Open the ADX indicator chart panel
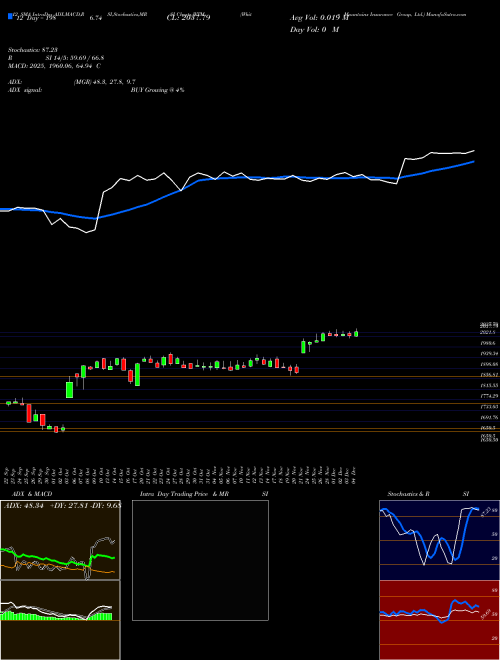This screenshot has width=500, height=660. (x=60, y=540)
